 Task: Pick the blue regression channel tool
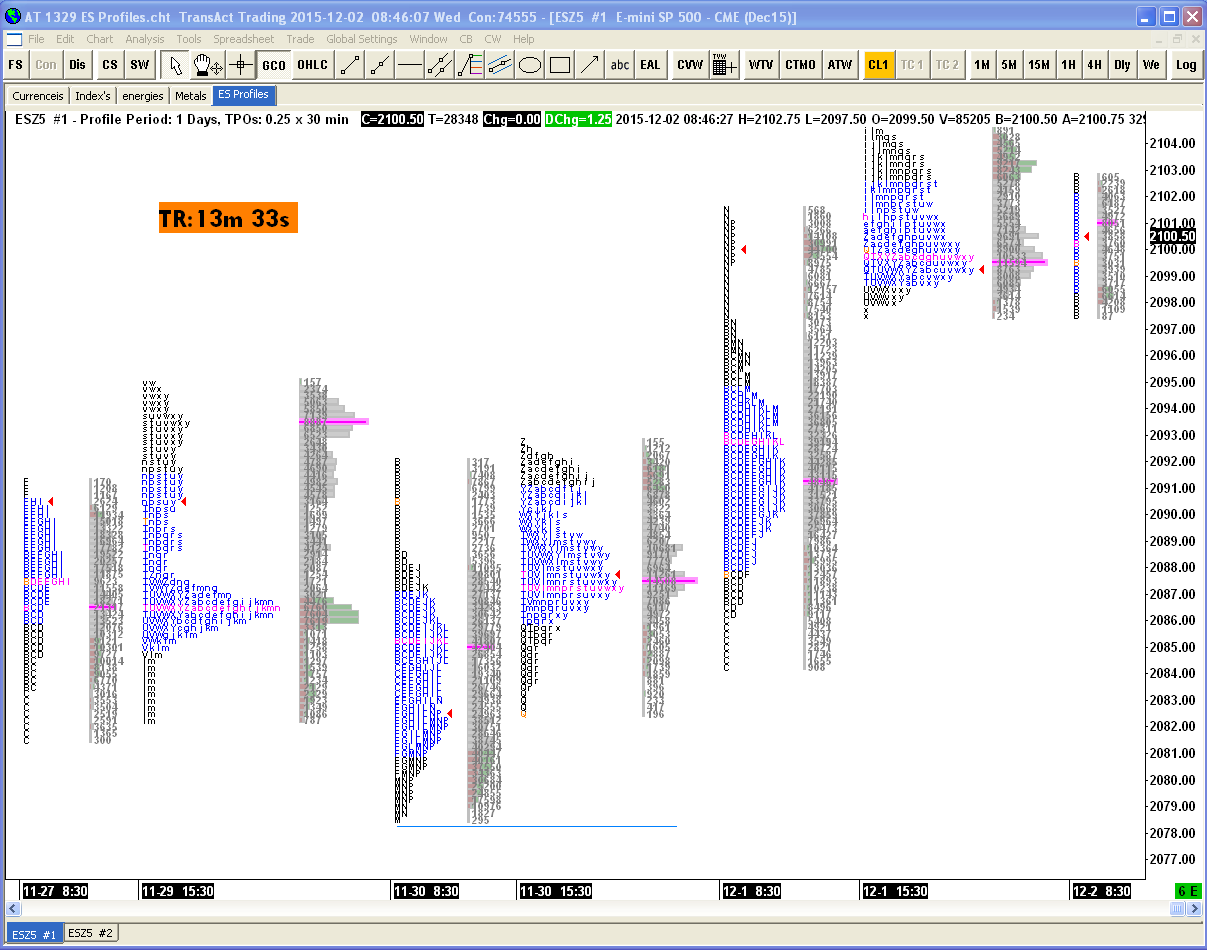pyautogui.click(x=500, y=65)
